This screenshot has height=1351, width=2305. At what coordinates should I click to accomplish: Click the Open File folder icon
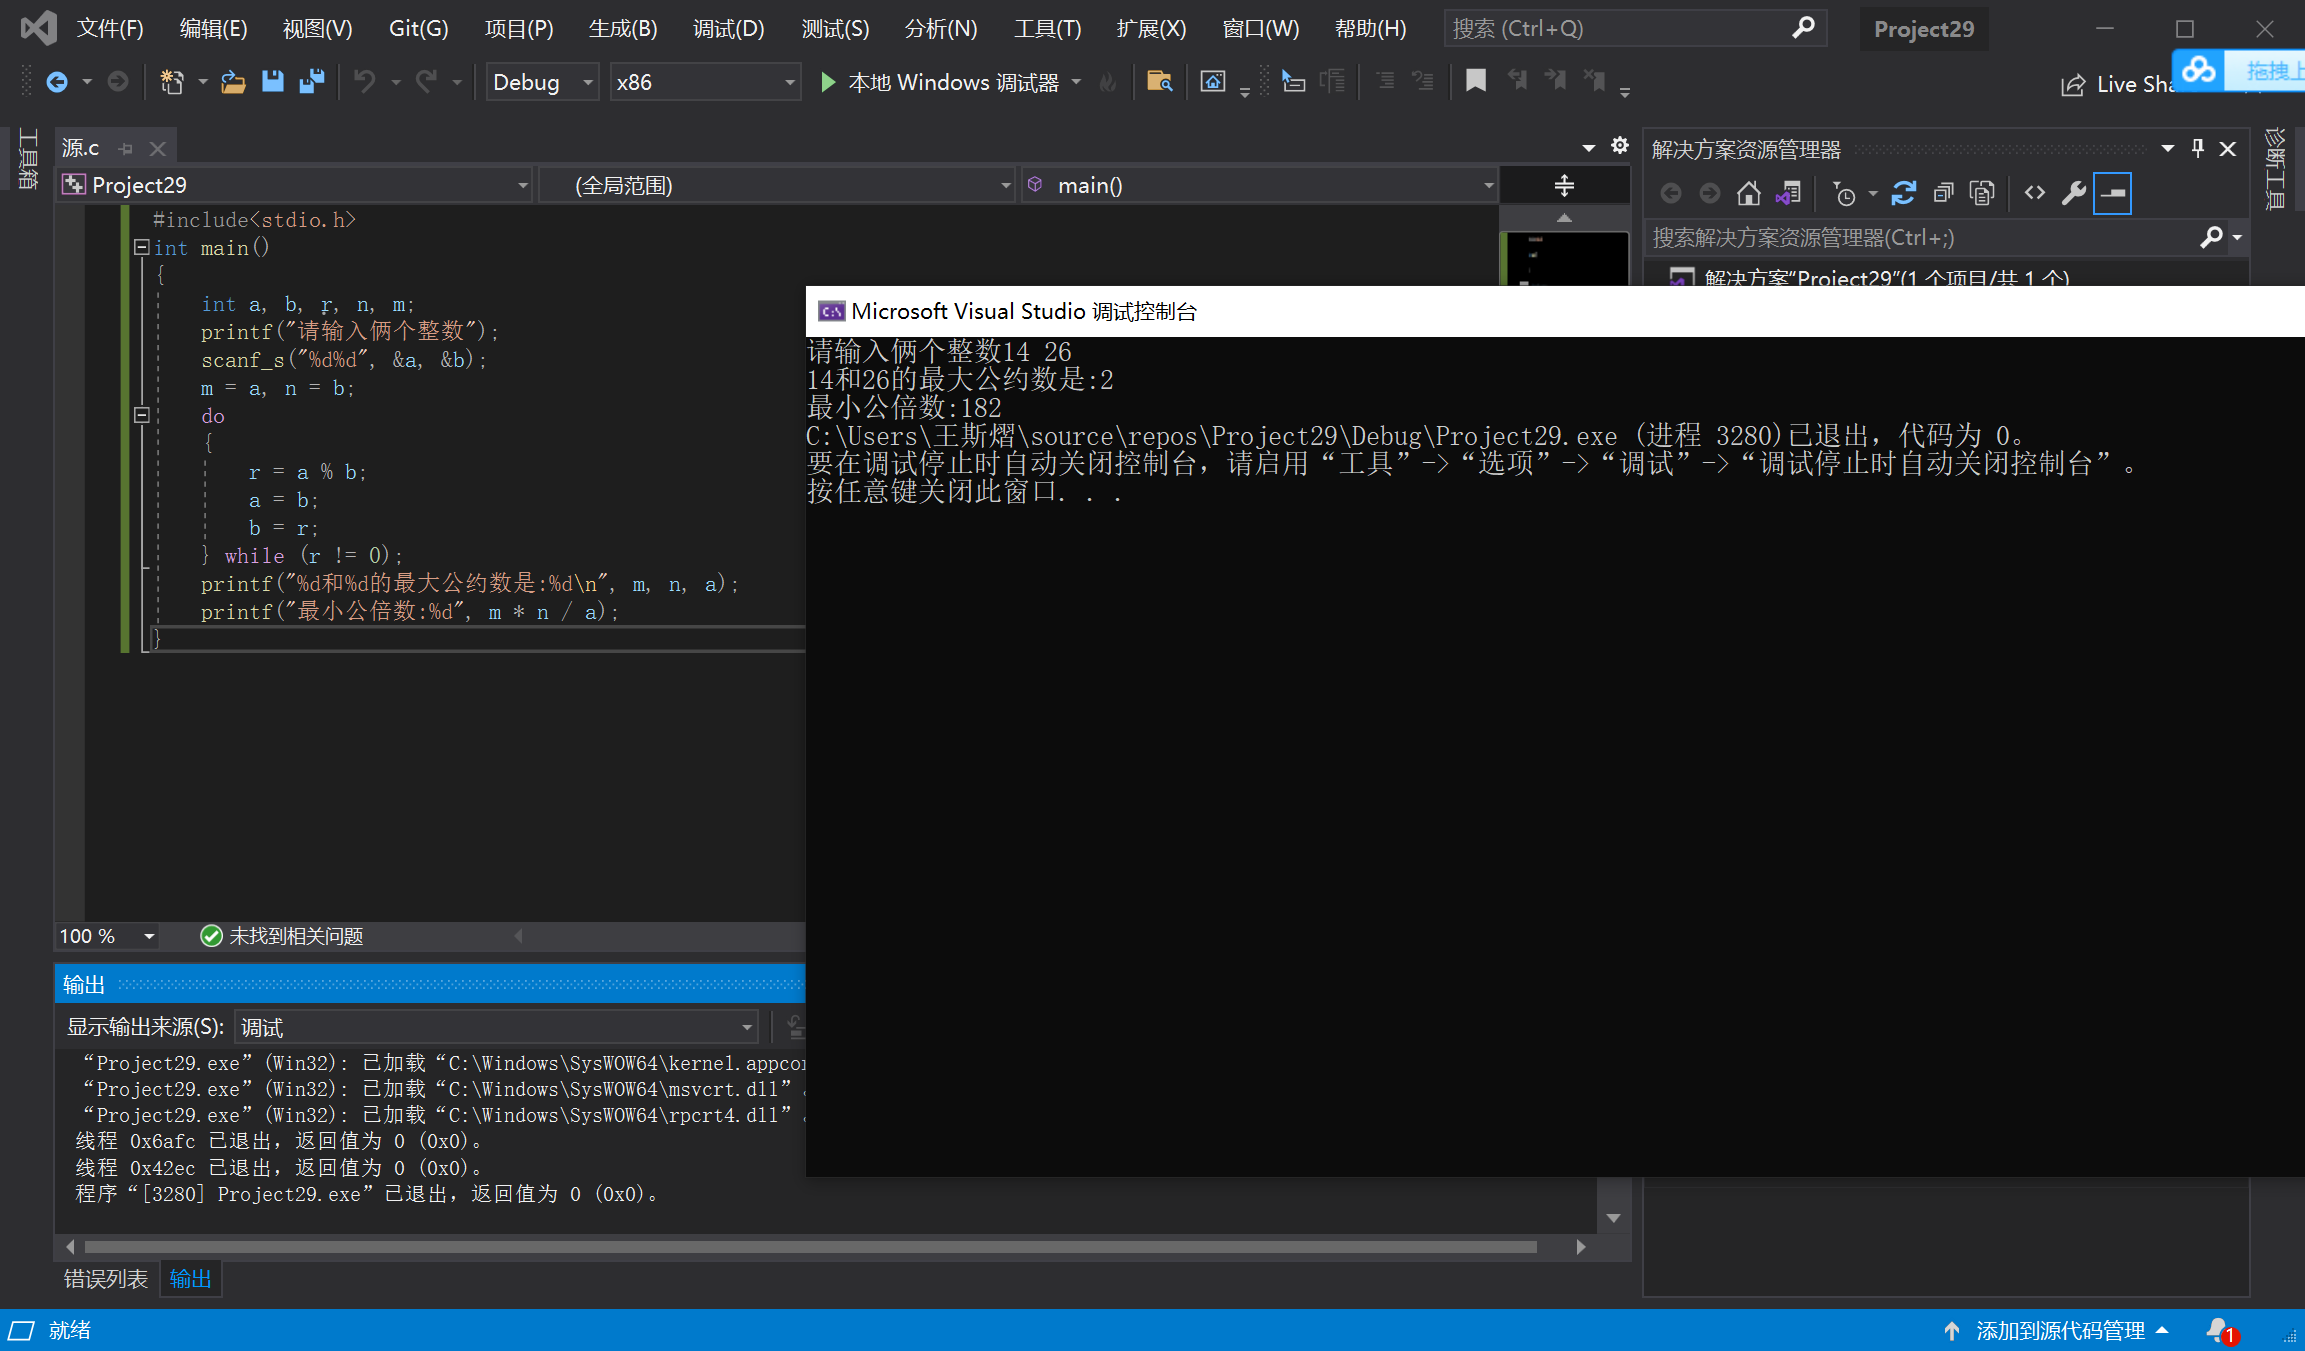(x=233, y=81)
